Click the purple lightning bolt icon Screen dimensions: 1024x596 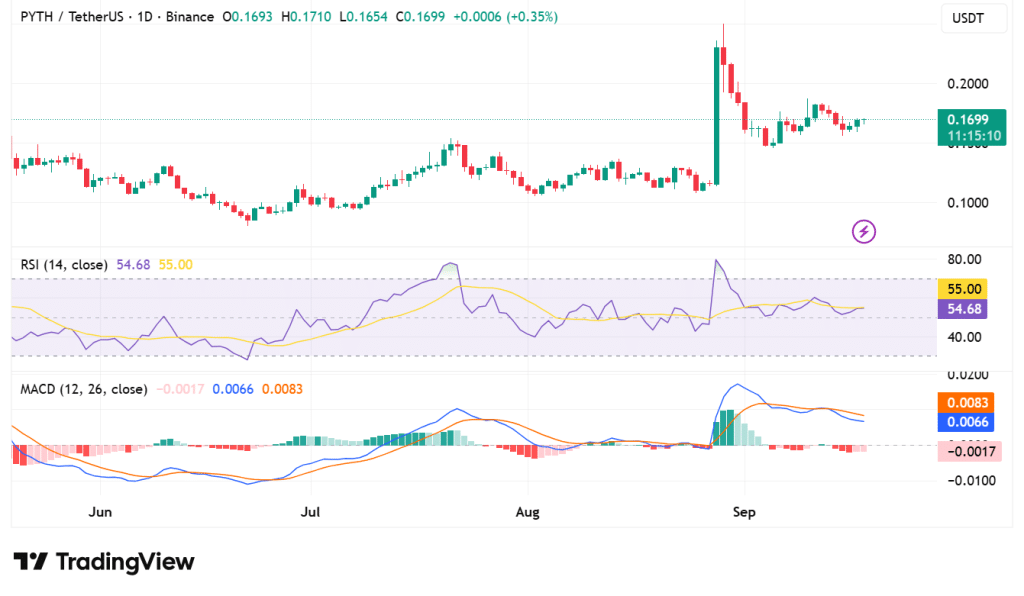tap(864, 232)
